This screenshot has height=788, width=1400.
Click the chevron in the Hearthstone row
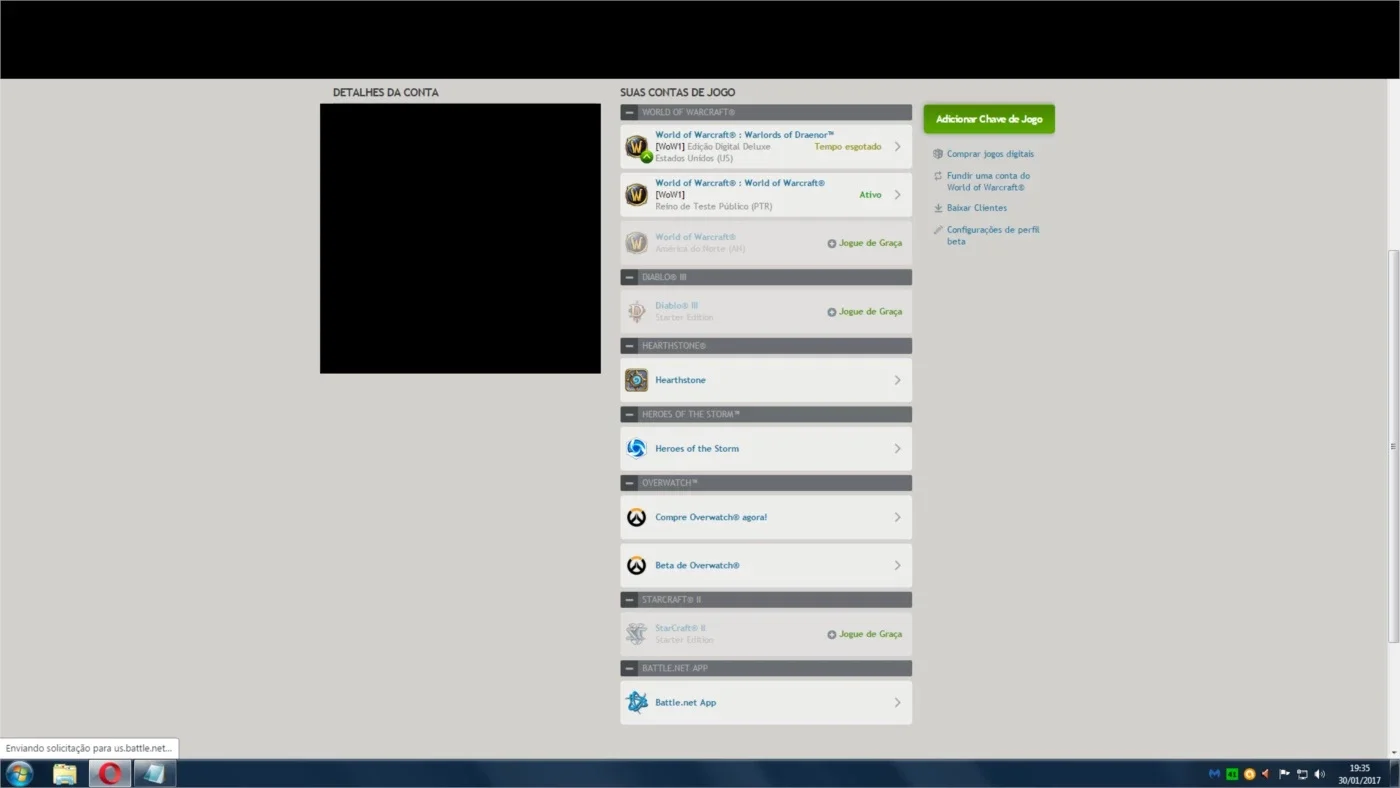[x=897, y=380]
